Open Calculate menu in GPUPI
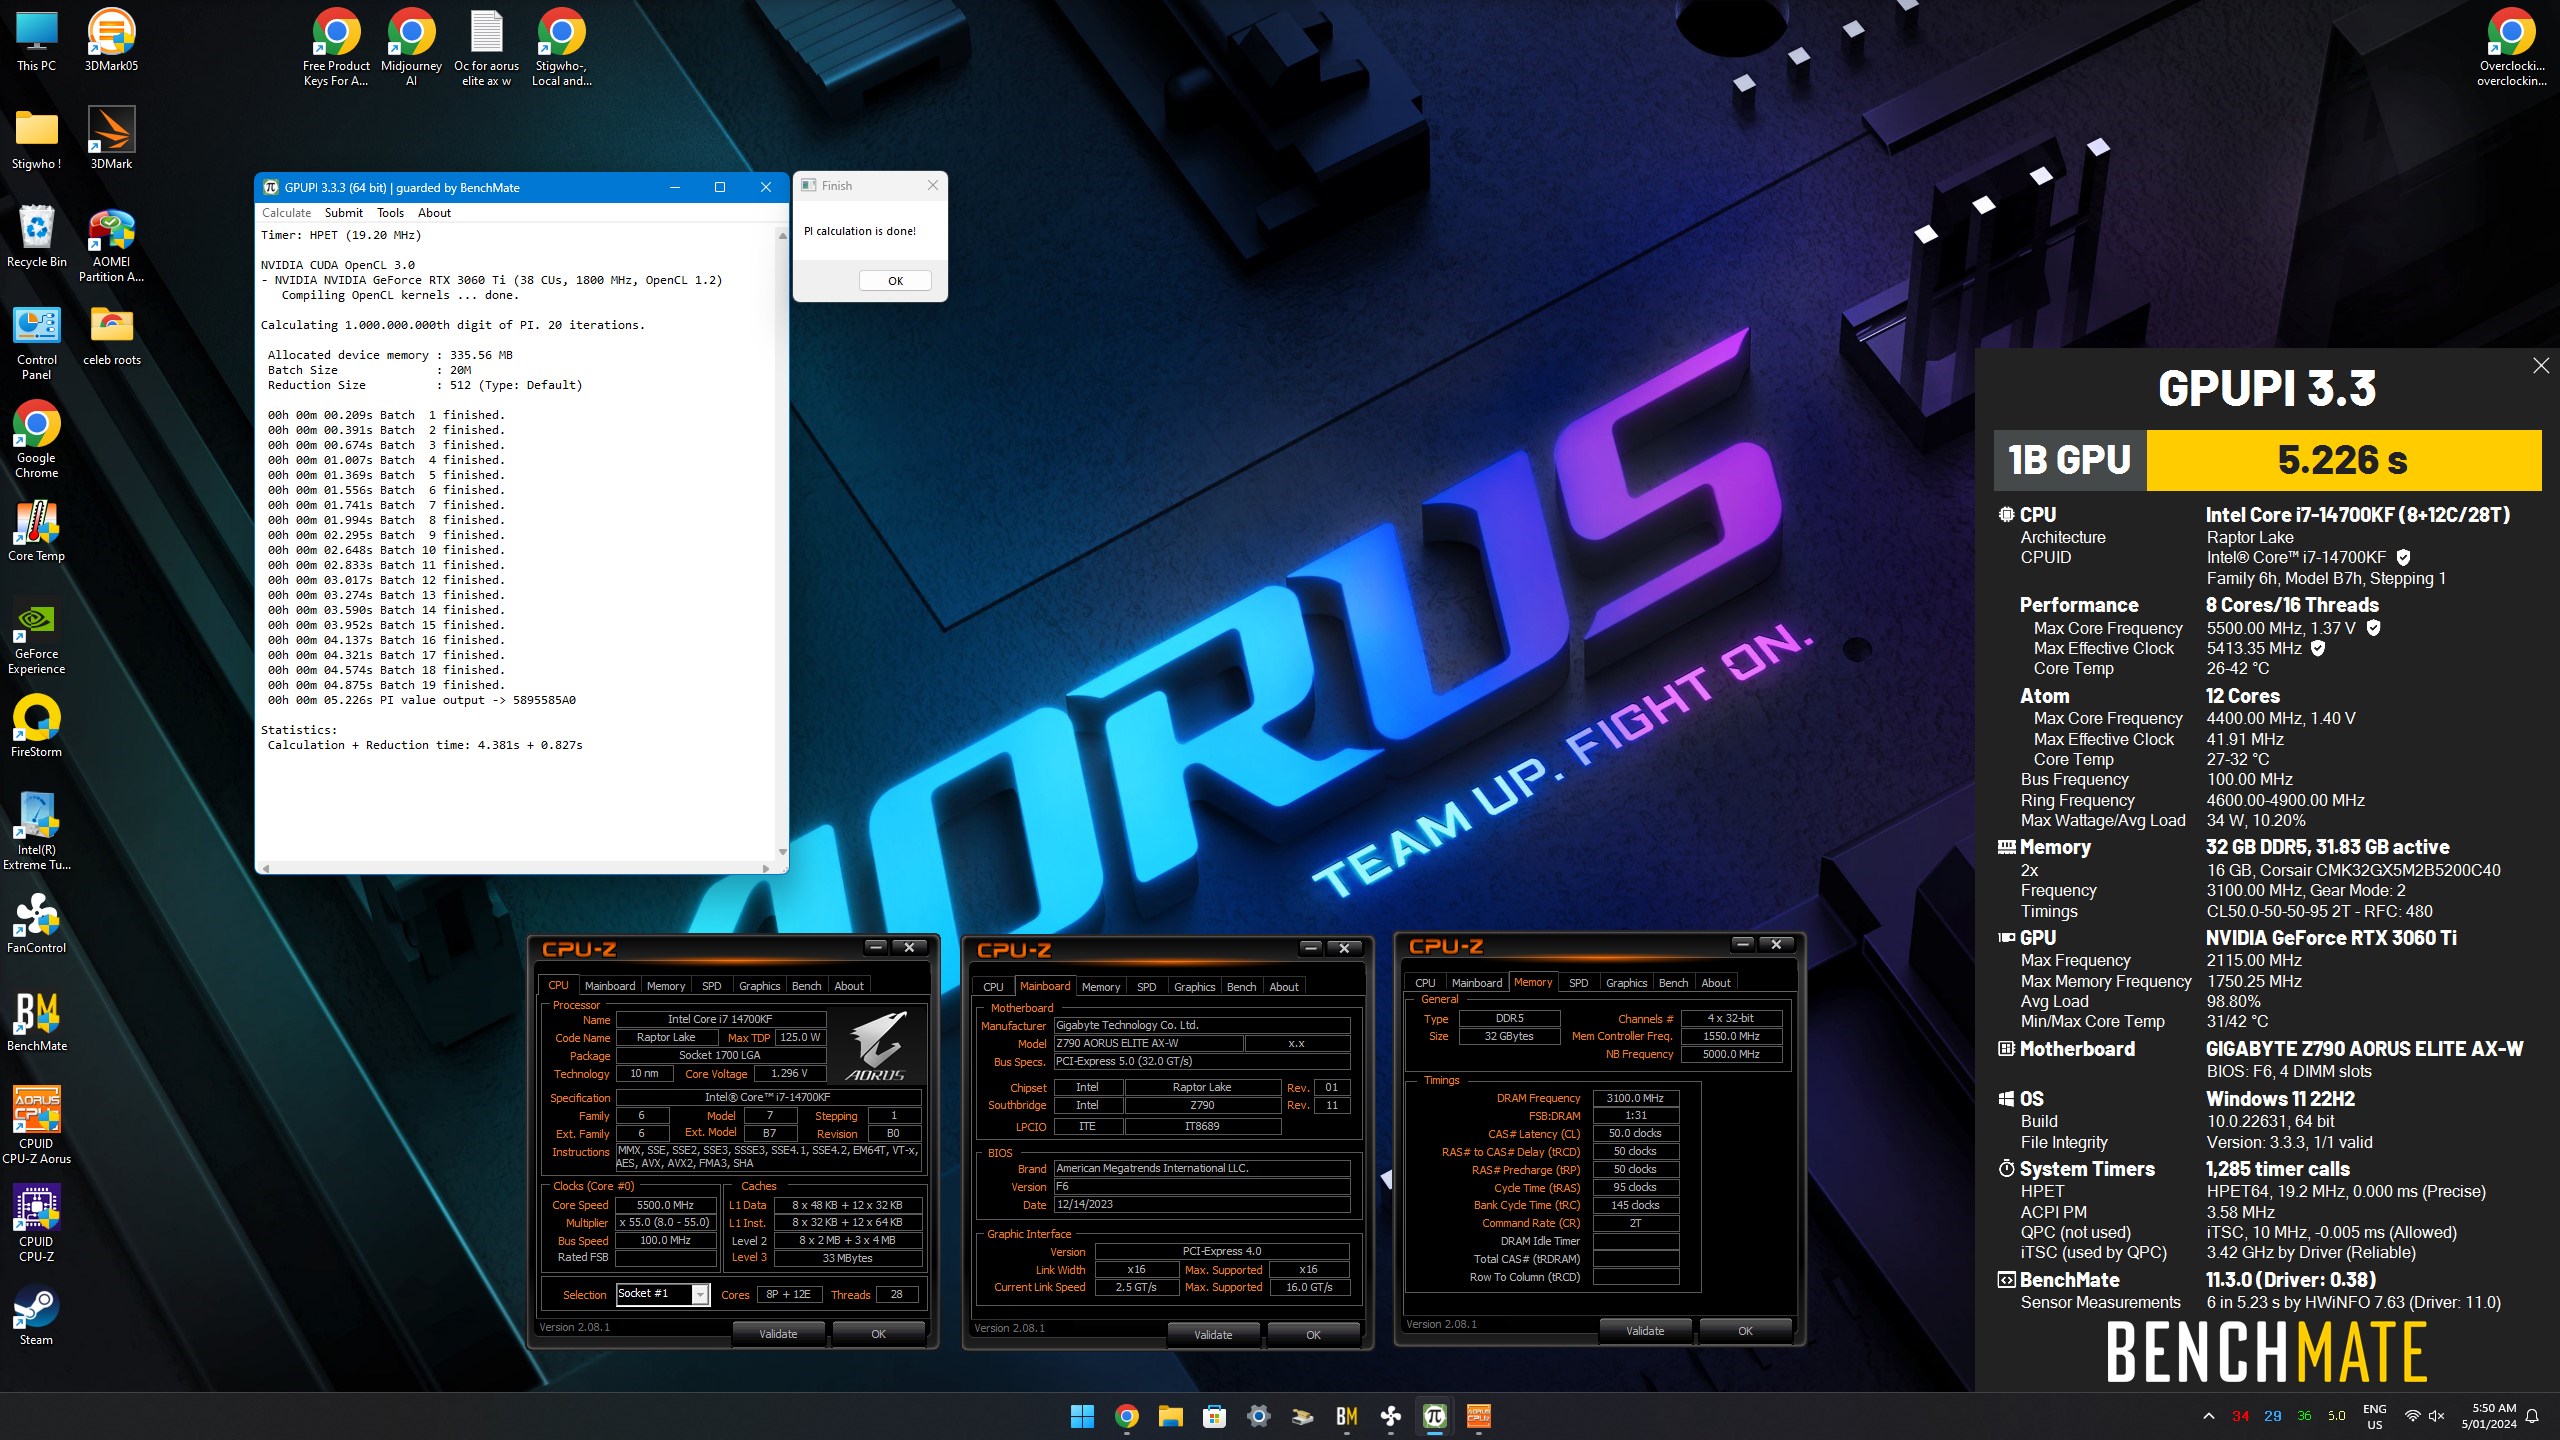Viewport: 2560px width, 1440px height. coord(286,213)
